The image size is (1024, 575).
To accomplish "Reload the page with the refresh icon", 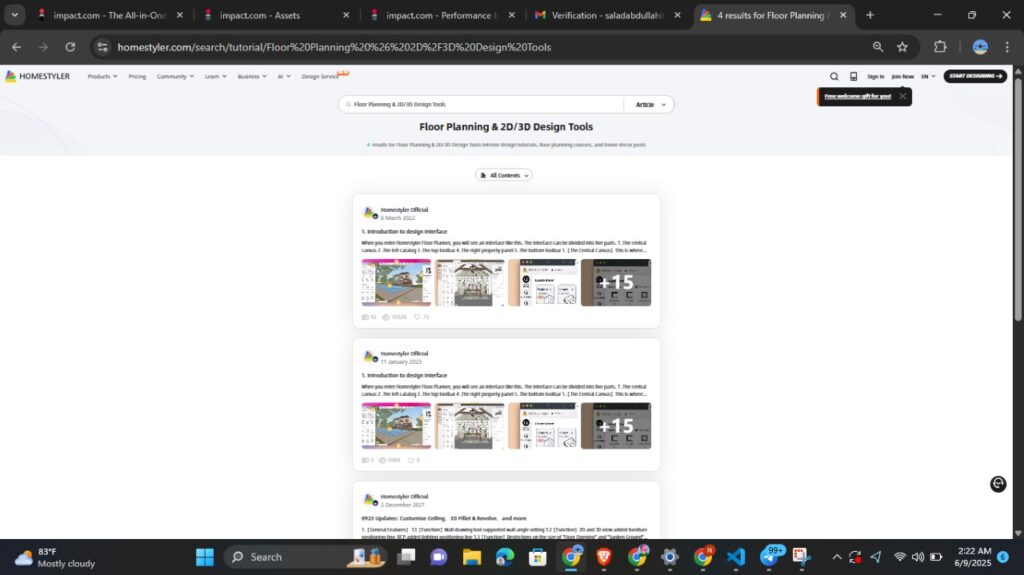I will point(70,47).
